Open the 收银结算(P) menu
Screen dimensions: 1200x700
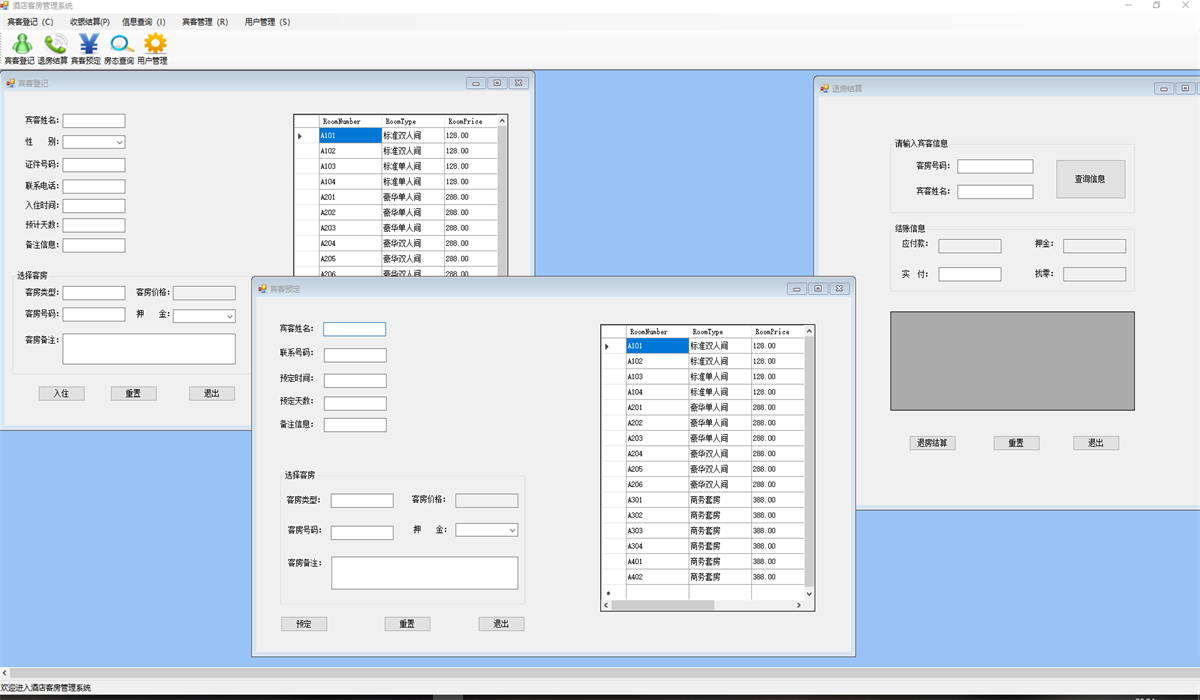[x=90, y=22]
